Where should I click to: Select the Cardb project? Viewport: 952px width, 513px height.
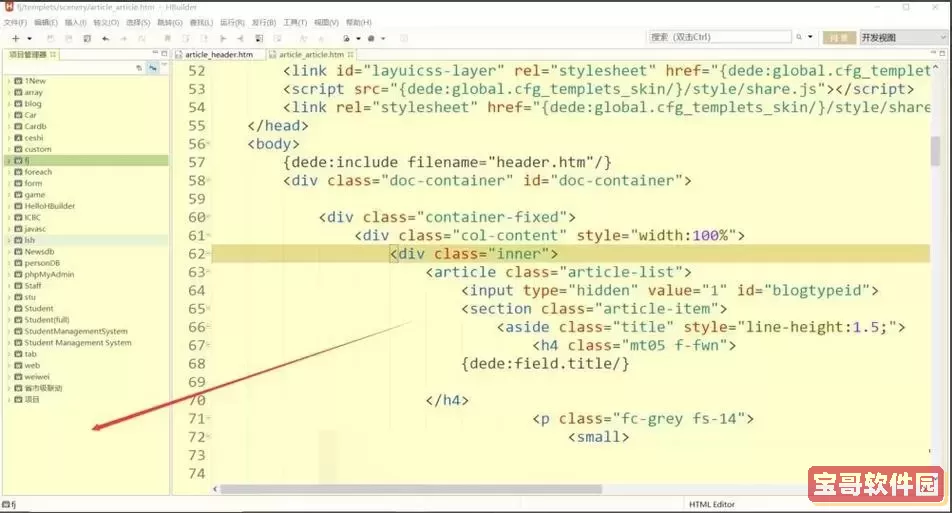click(x=35, y=126)
